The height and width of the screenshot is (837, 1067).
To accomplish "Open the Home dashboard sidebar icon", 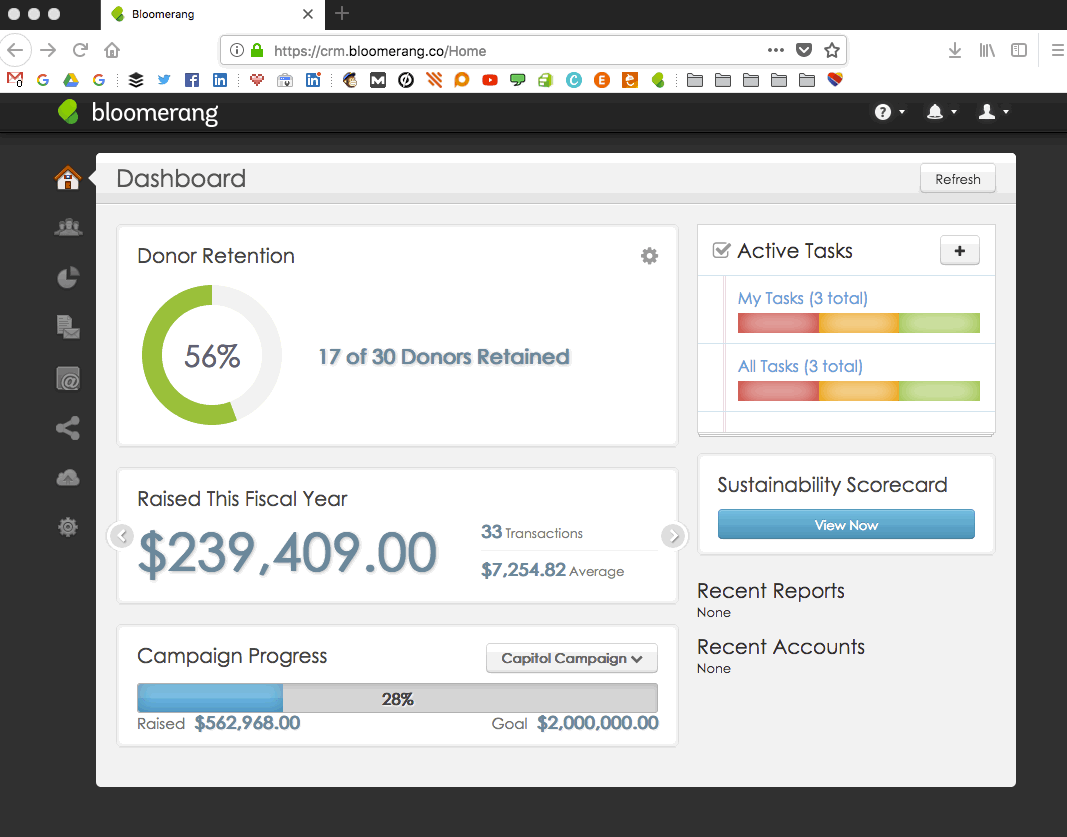I will [68, 178].
